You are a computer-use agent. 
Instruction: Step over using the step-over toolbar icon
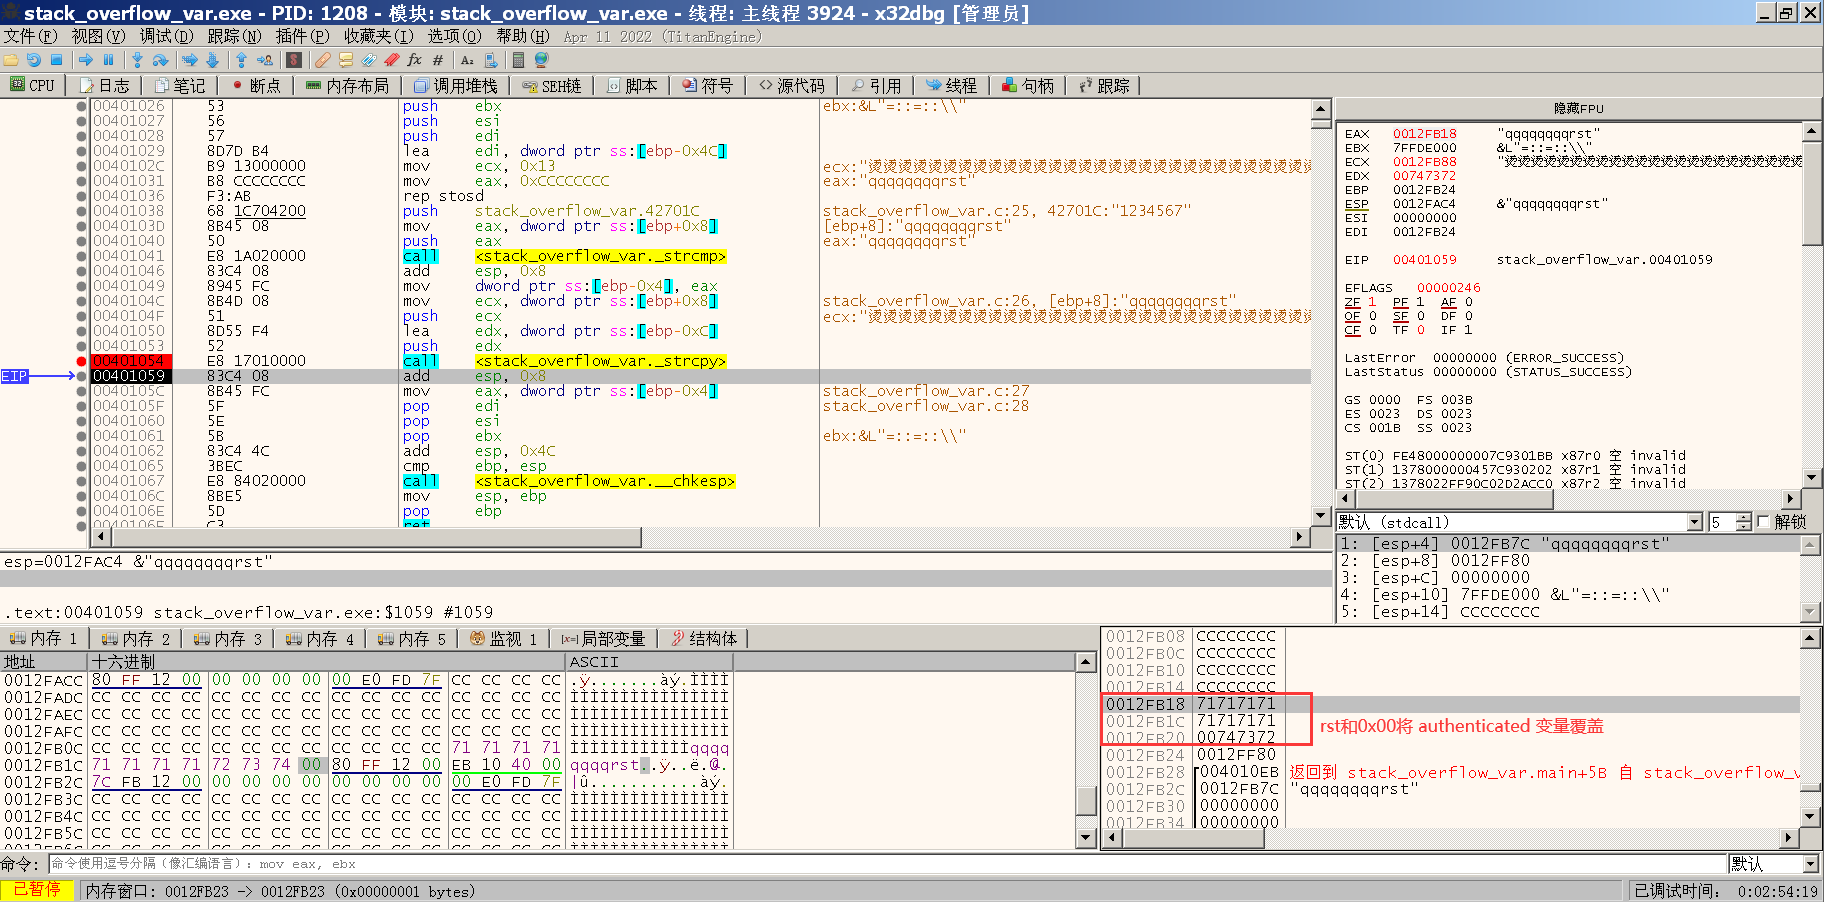[x=159, y=61]
